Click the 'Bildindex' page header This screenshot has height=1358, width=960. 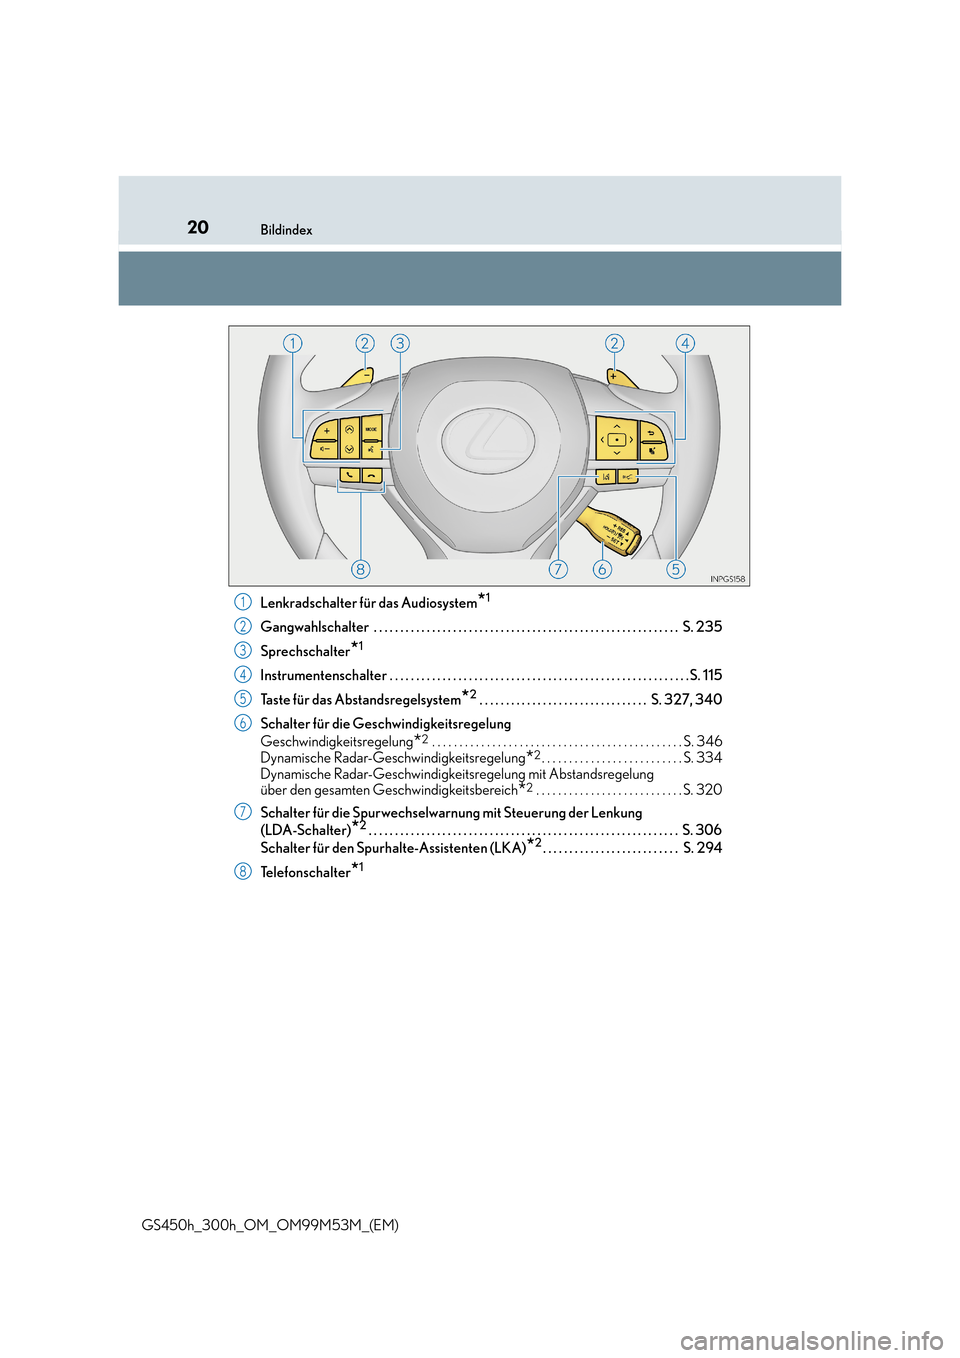click(286, 230)
